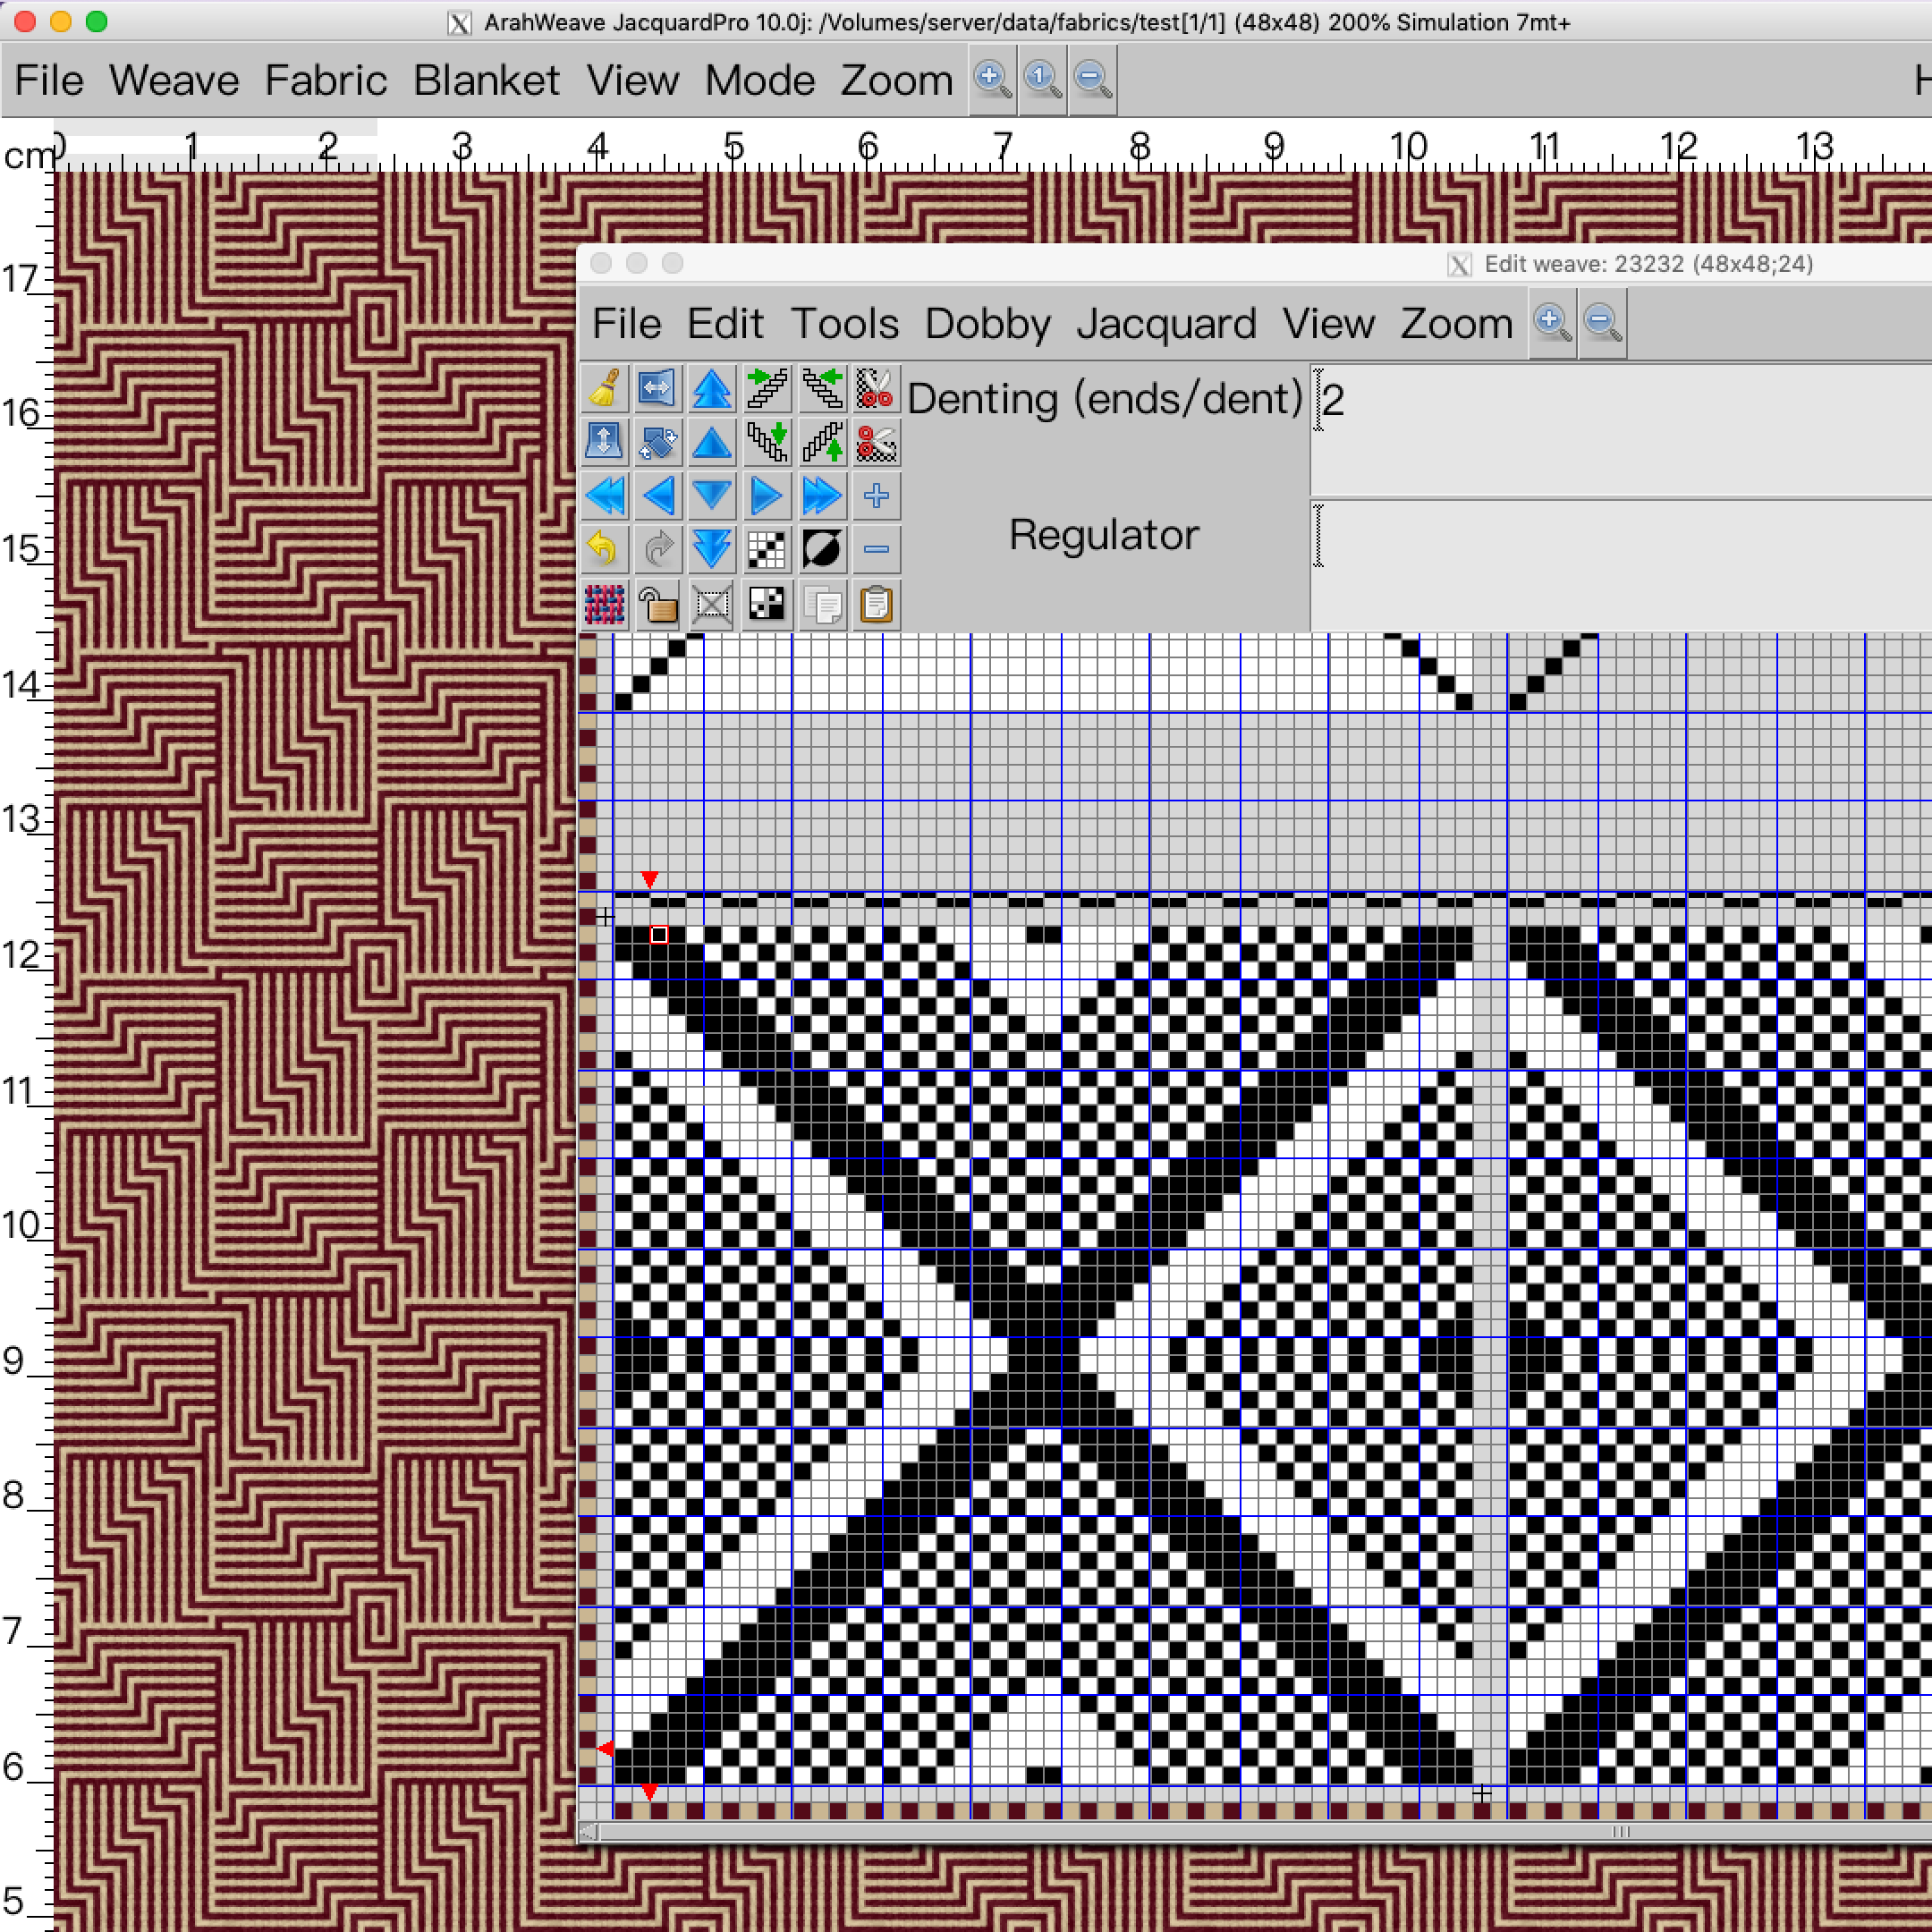This screenshot has height=1932, width=1932.
Task: Open the Tools menu
Action: click(845, 324)
